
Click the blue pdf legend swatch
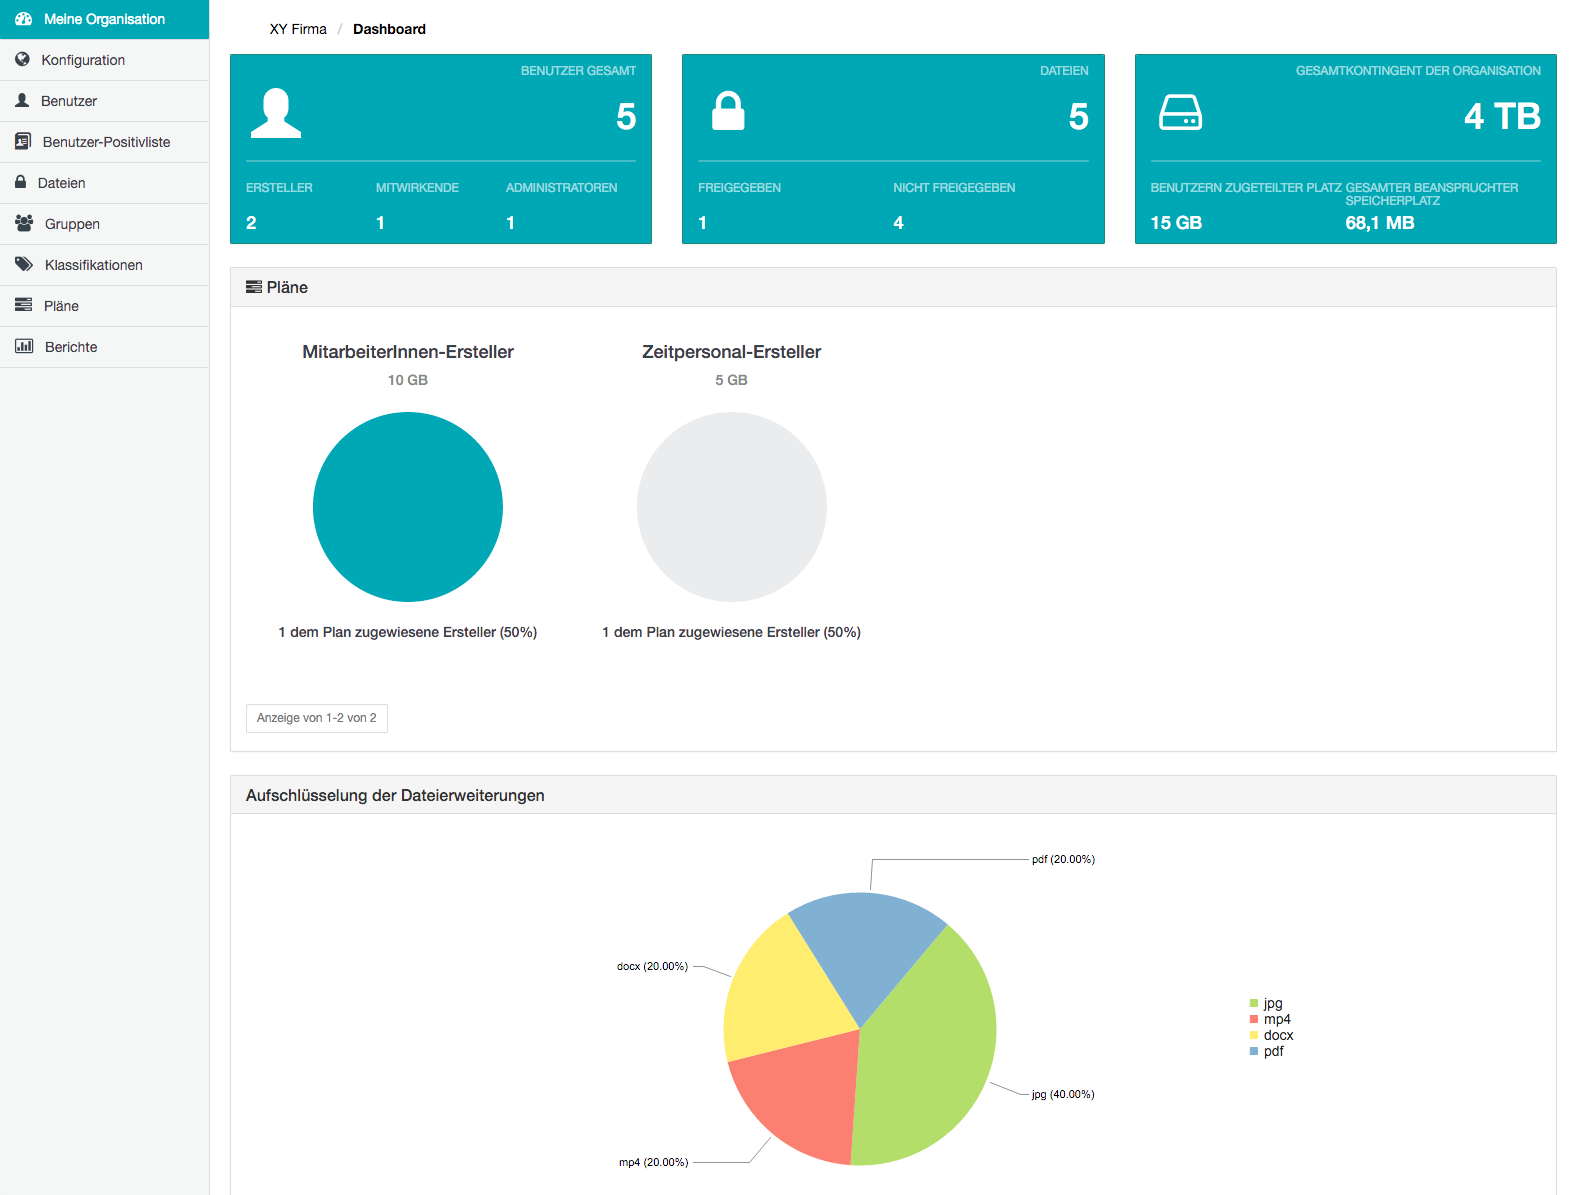pyautogui.click(x=1254, y=1051)
